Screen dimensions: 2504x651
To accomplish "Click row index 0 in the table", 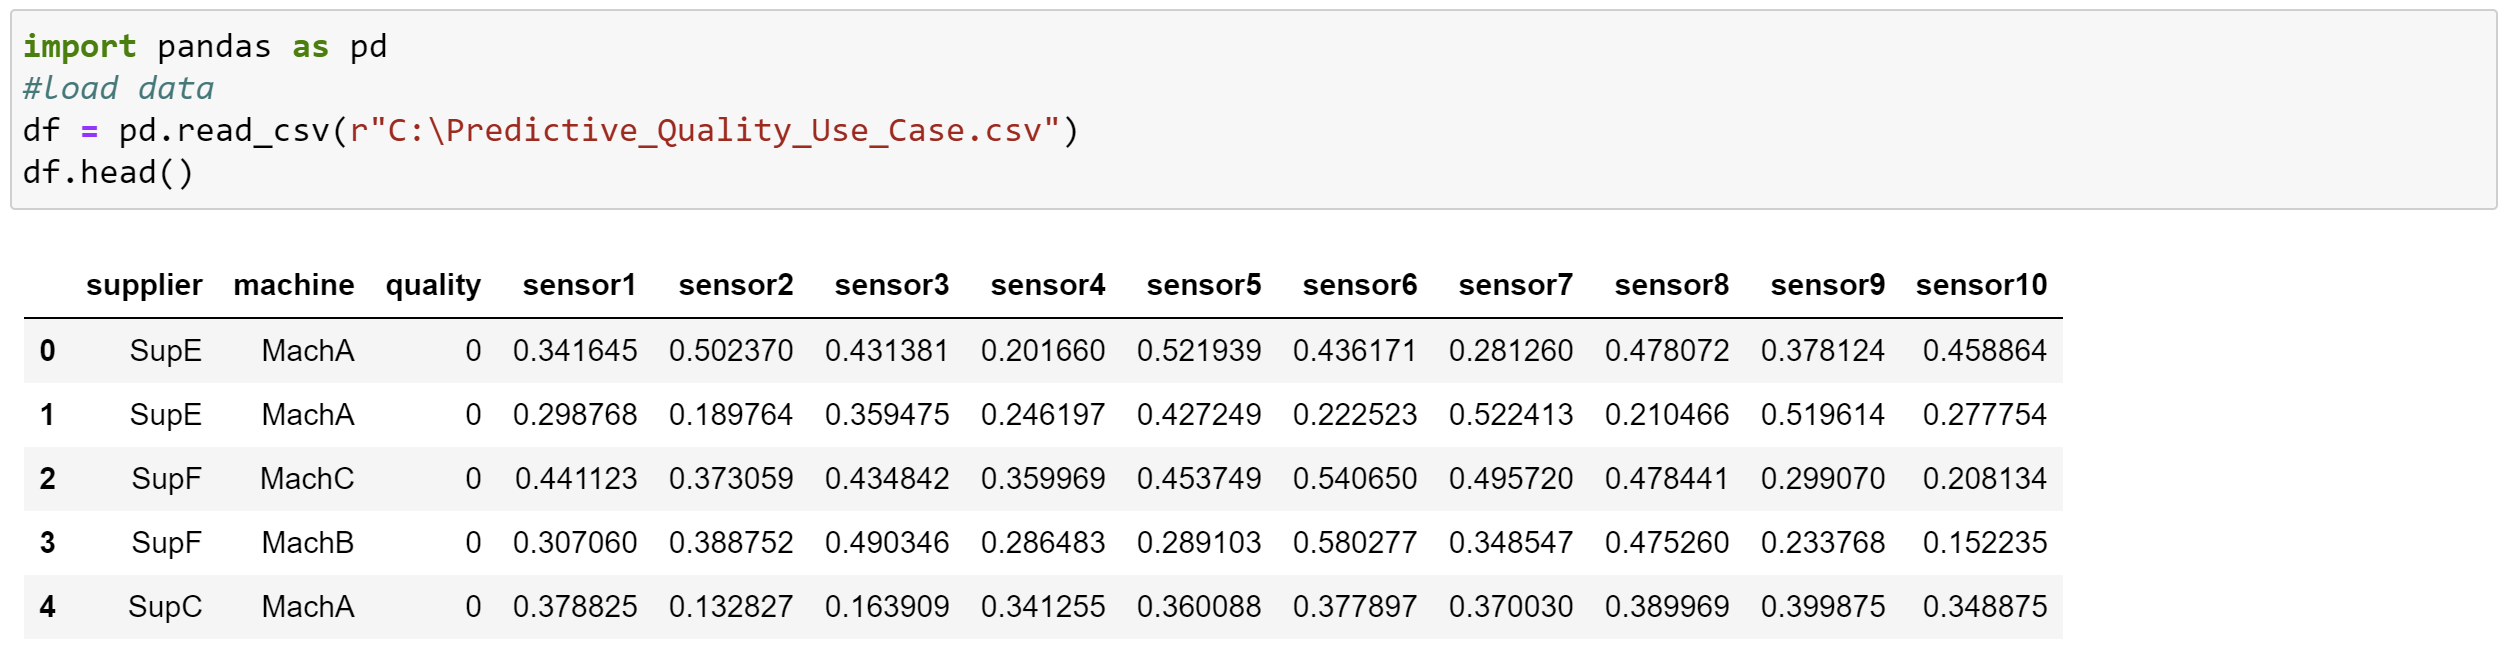I will 47,351.
